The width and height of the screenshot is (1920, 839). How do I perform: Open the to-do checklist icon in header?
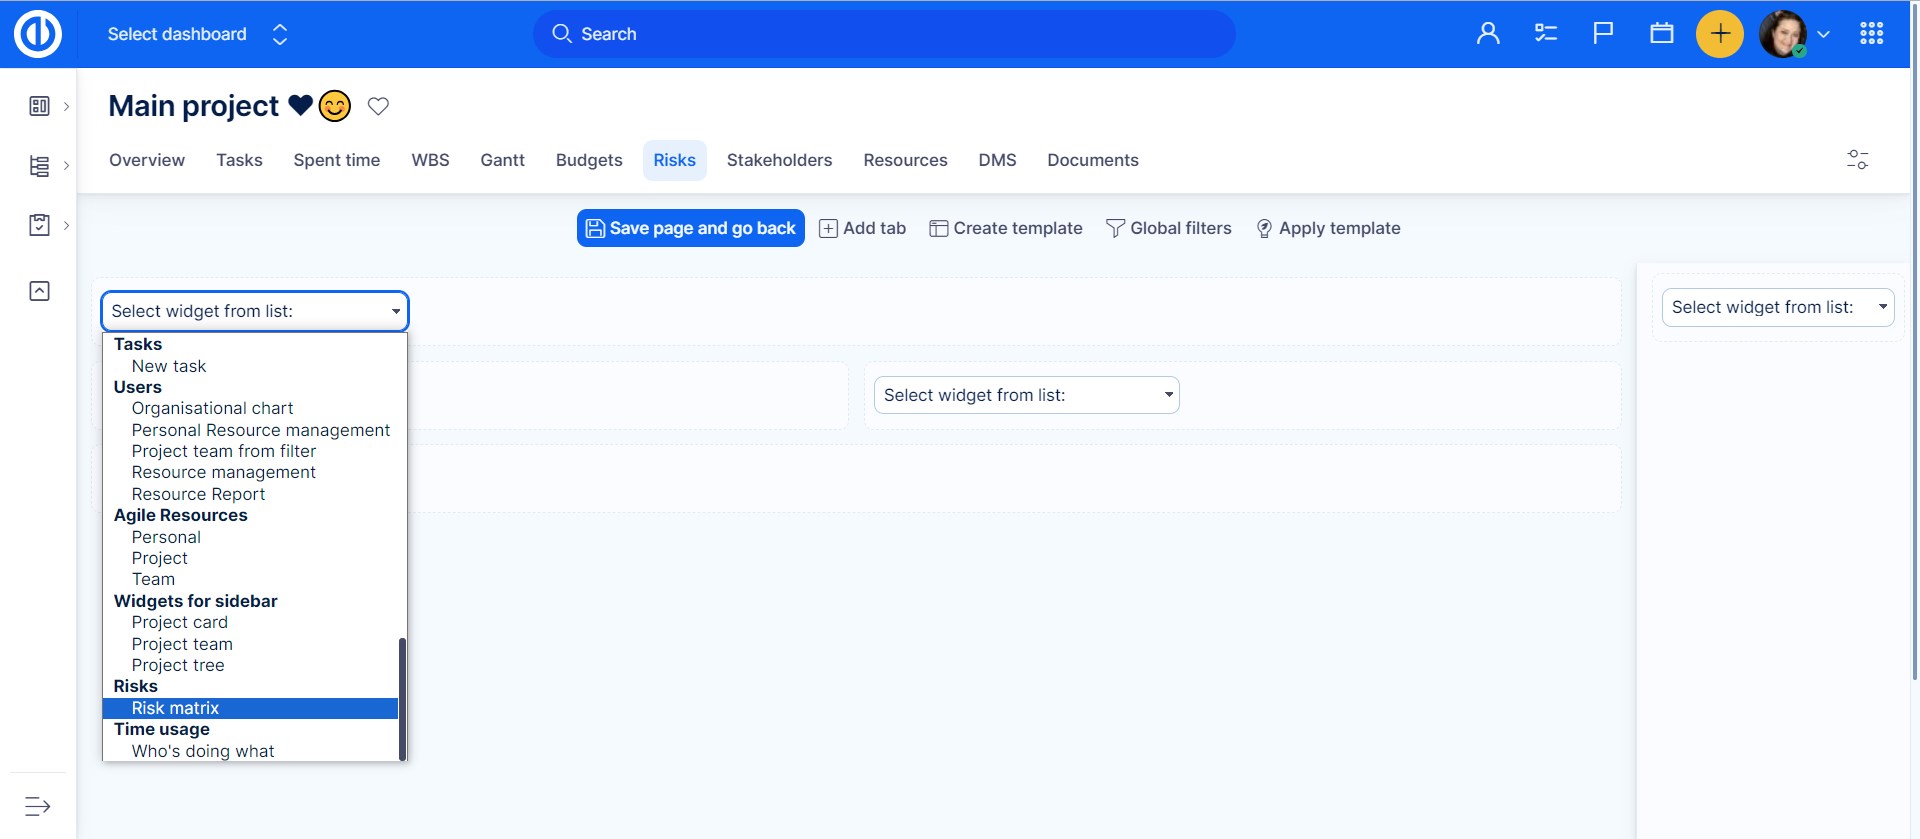point(1546,34)
